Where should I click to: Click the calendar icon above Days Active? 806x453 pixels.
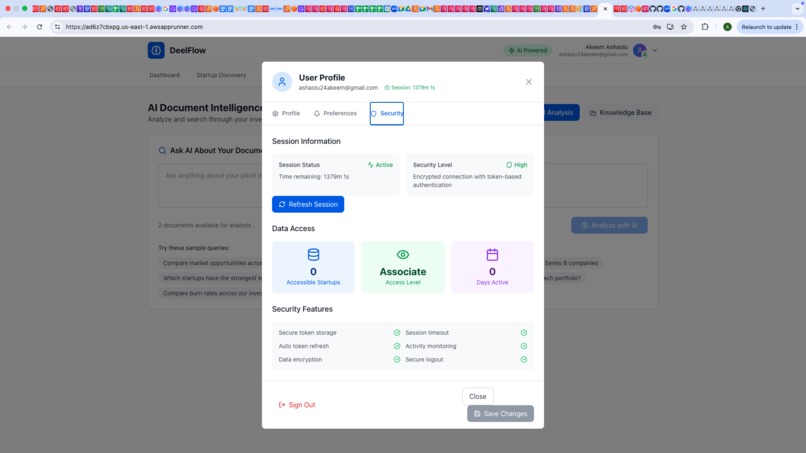pyautogui.click(x=492, y=255)
